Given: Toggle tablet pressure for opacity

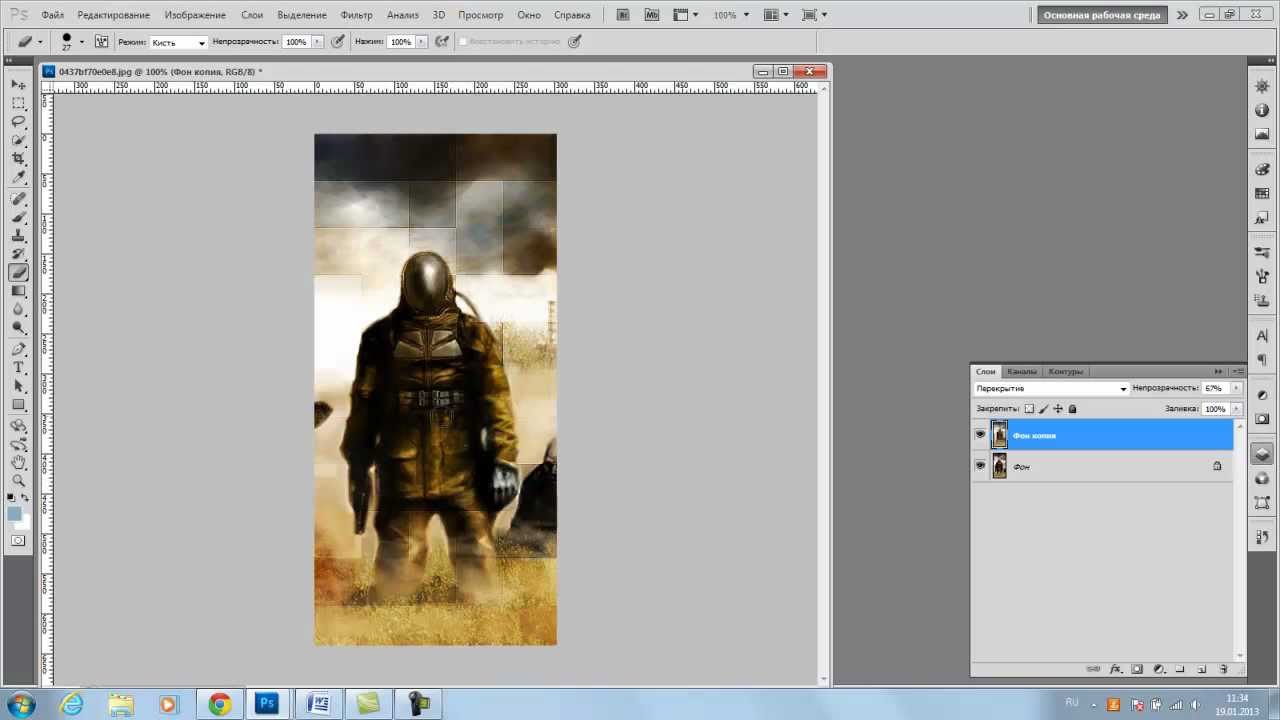Looking at the screenshot, I should click(x=338, y=42).
